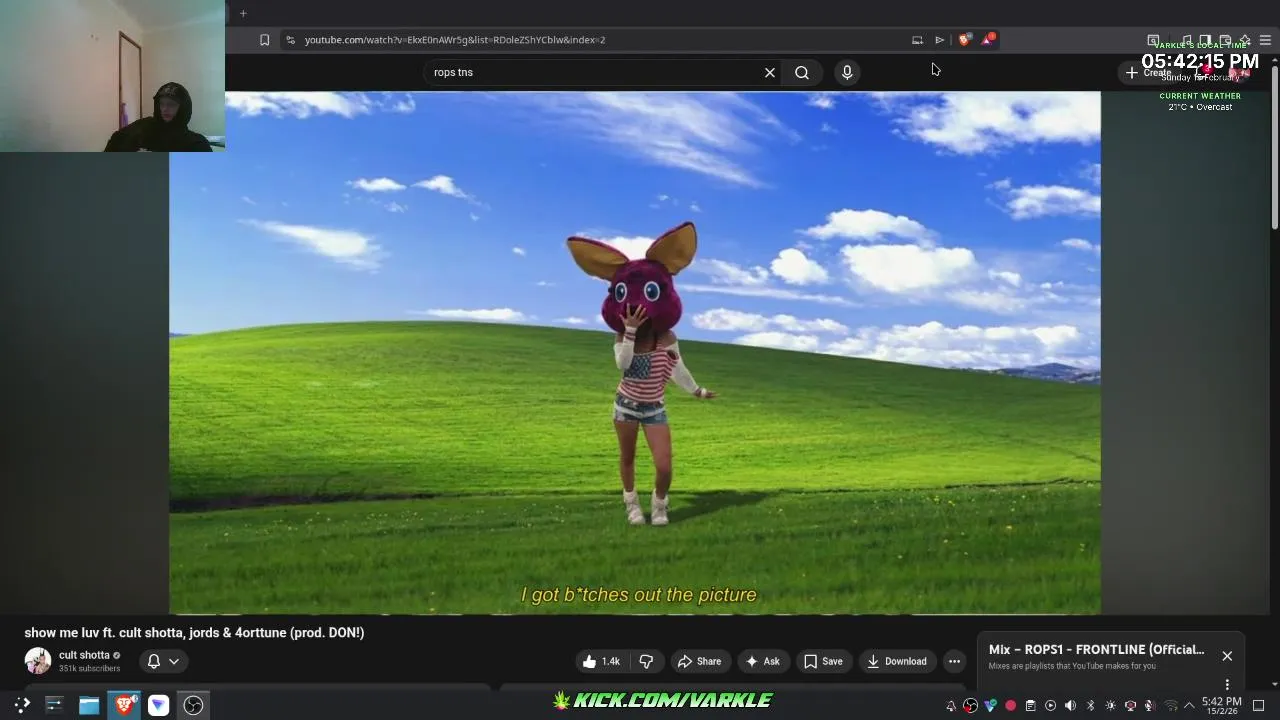Image resolution: width=1280 pixels, height=720 pixels.
Task: Open volume control in system tray
Action: click(1070, 706)
